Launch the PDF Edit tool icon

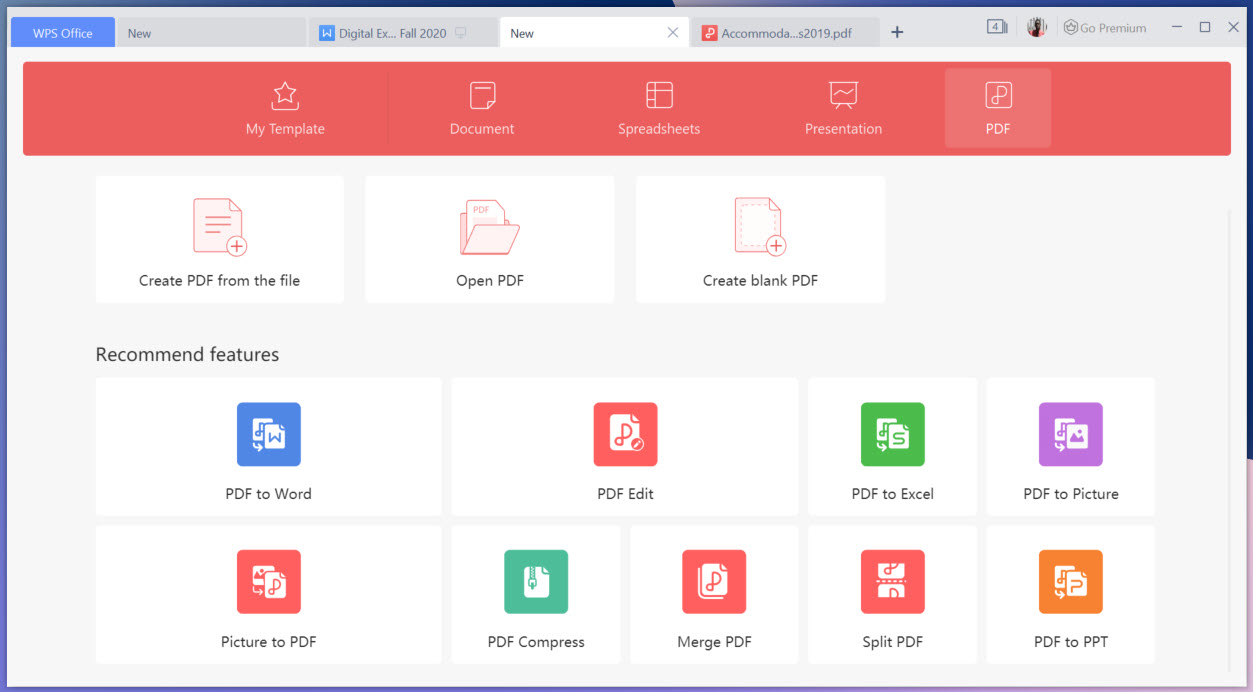pos(625,434)
